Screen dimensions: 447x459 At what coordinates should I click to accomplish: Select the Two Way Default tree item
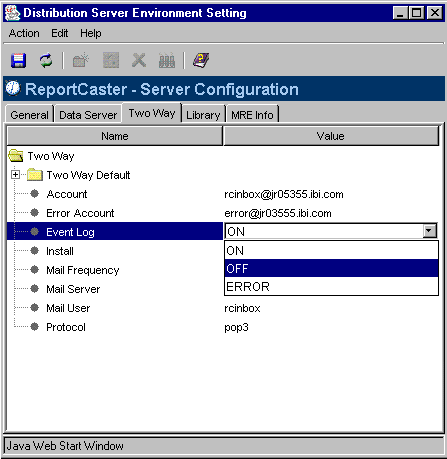click(x=88, y=175)
